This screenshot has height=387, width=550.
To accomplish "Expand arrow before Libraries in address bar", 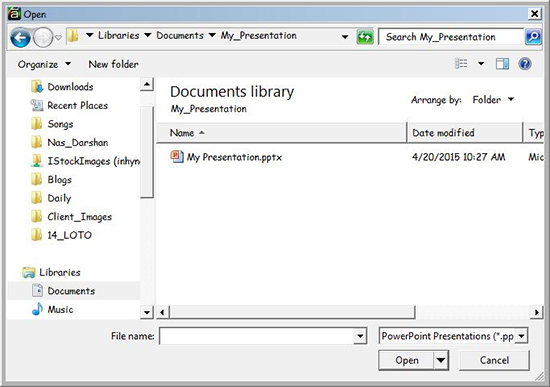I will click(90, 35).
